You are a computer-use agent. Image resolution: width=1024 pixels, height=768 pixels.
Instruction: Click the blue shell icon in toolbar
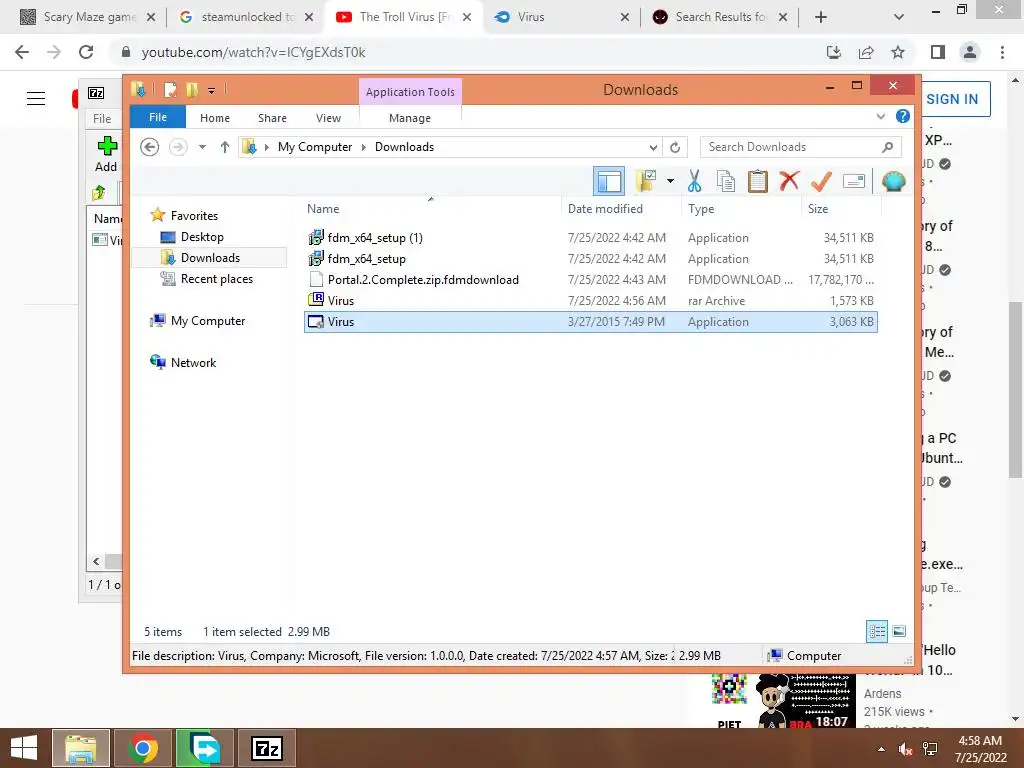[x=893, y=181]
